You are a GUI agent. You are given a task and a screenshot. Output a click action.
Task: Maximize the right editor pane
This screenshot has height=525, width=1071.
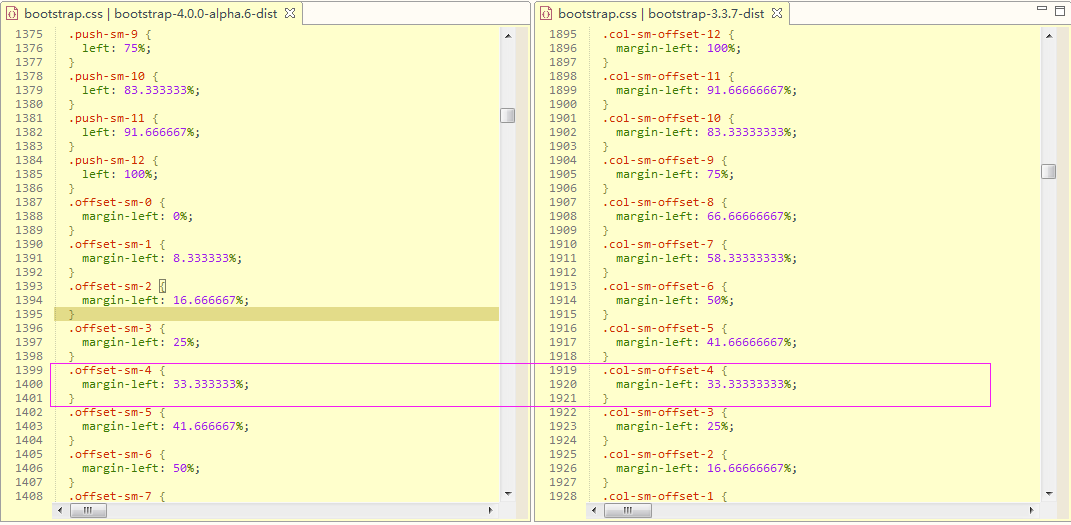click(x=1059, y=9)
